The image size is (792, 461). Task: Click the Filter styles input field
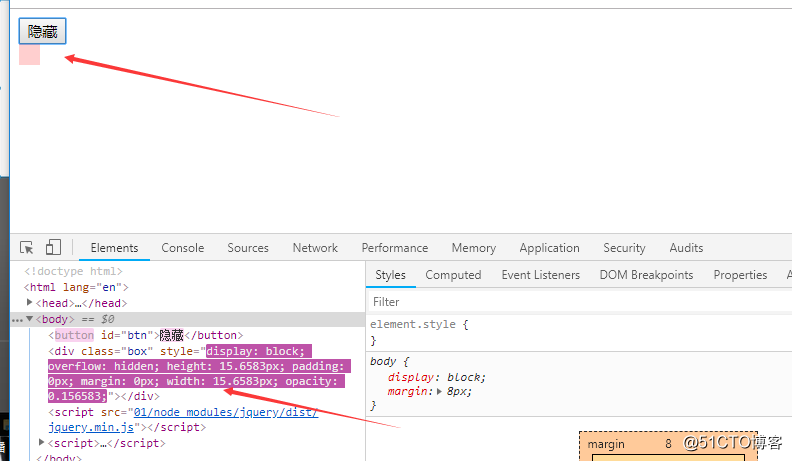tap(580, 302)
